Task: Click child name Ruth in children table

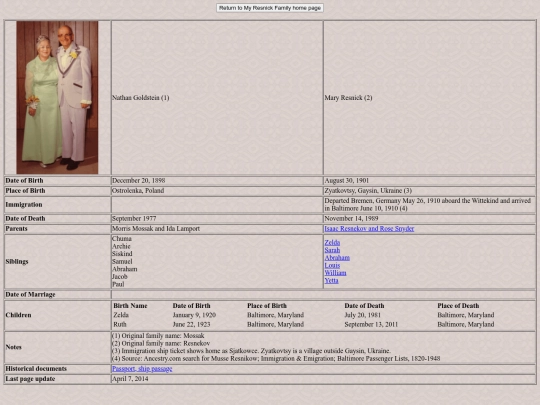Action: coord(120,324)
